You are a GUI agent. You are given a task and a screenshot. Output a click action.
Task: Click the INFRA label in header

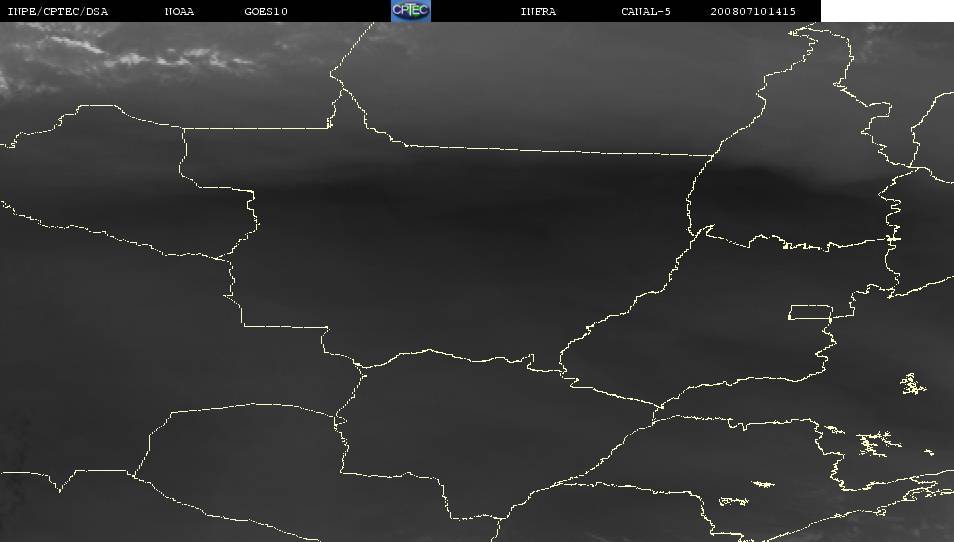[x=538, y=12]
